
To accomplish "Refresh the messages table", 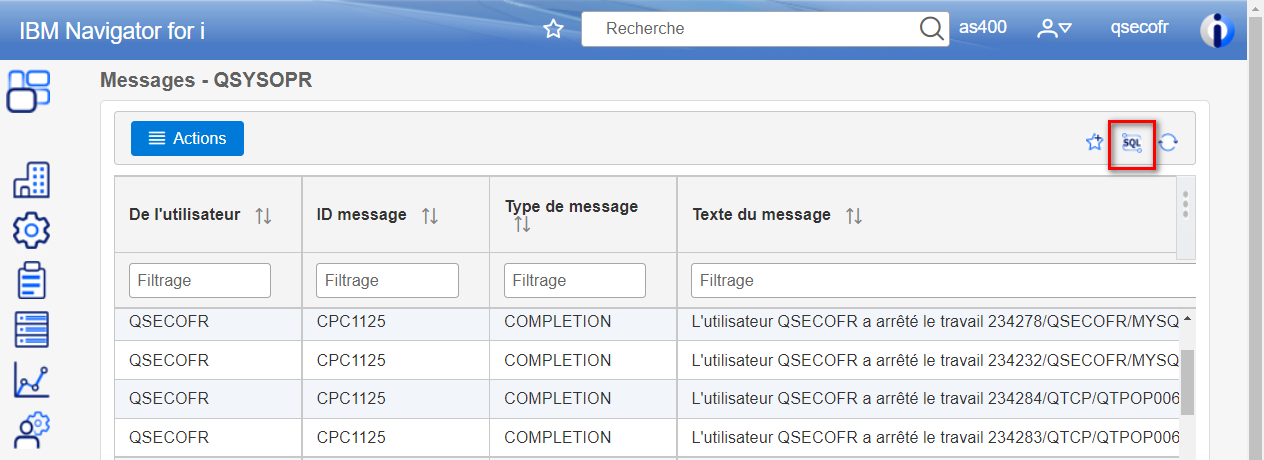I will point(1168,143).
